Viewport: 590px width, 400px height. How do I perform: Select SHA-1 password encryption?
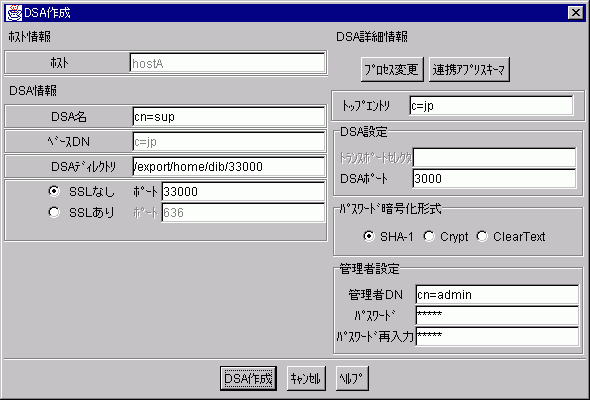pyautogui.click(x=369, y=236)
